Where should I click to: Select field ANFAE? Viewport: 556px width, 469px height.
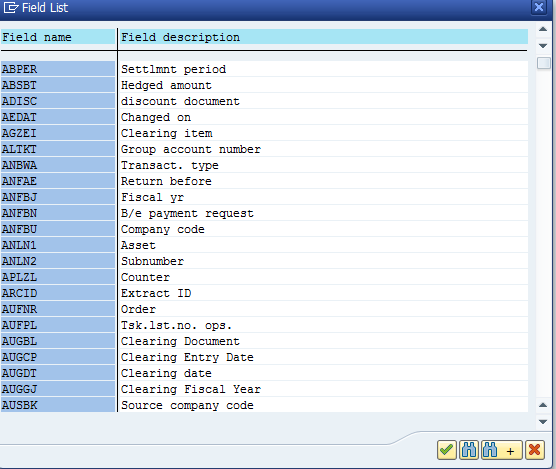(x=58, y=181)
